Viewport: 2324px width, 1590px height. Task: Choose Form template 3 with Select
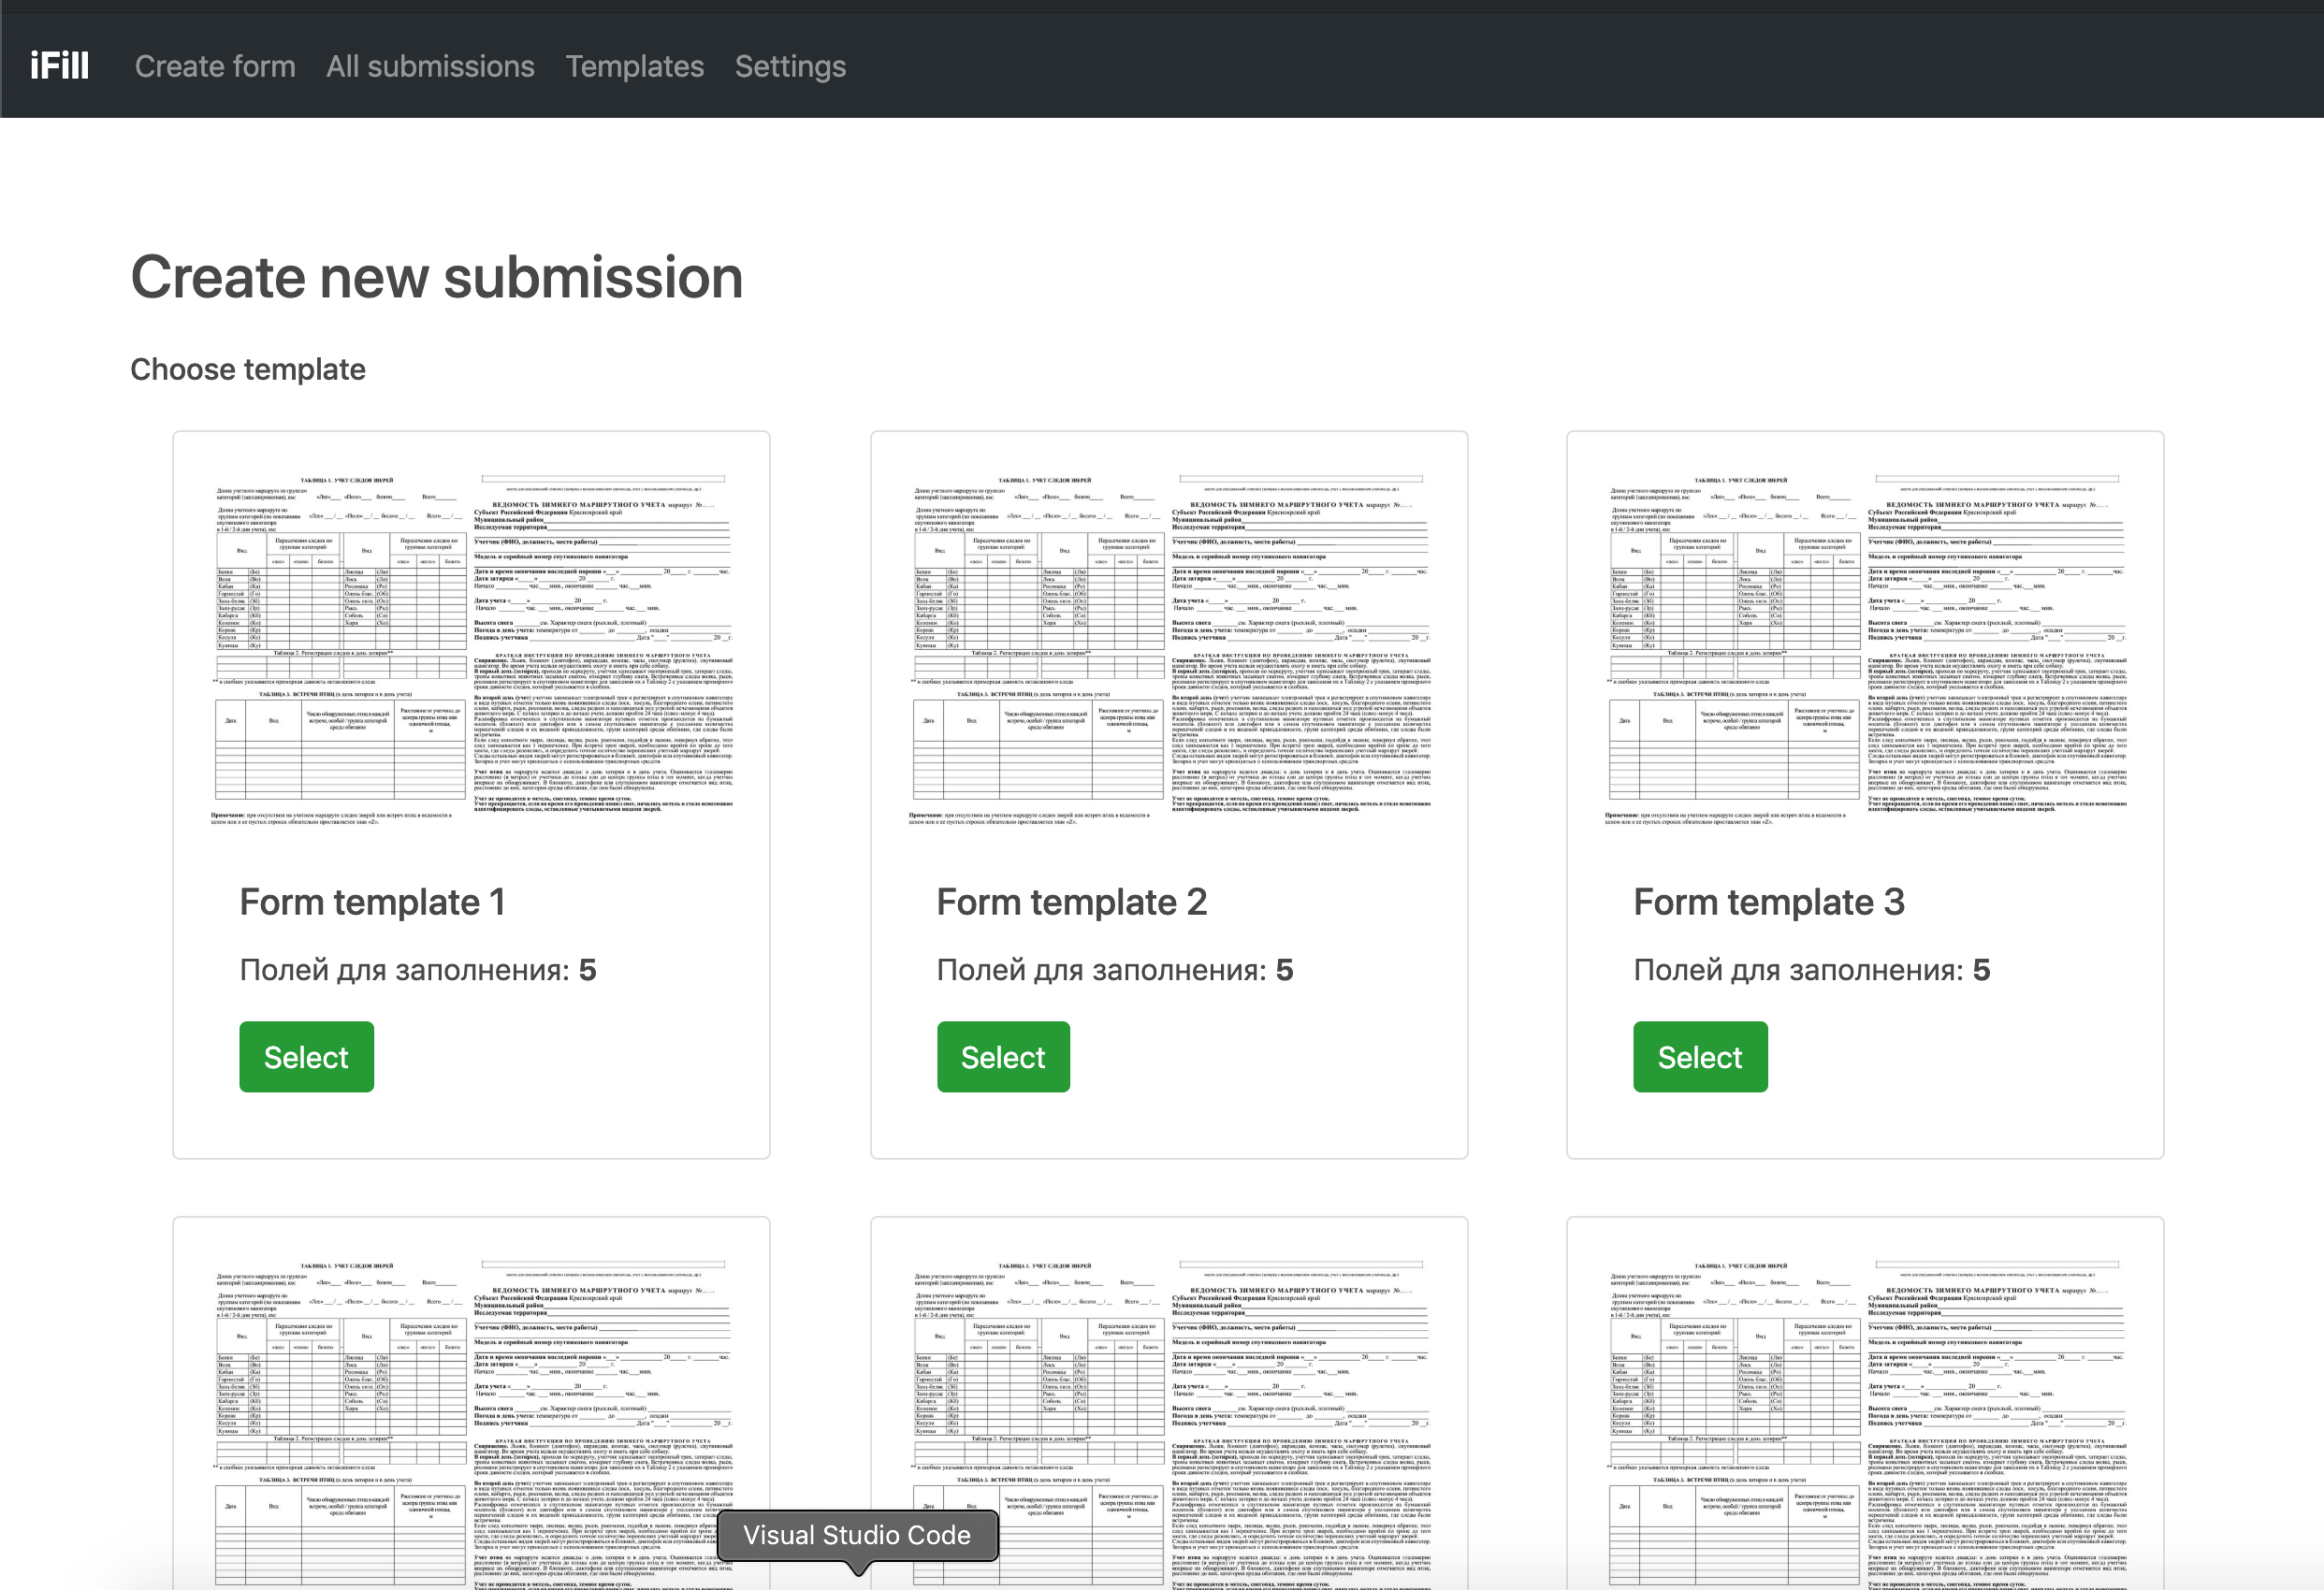pos(1700,1057)
